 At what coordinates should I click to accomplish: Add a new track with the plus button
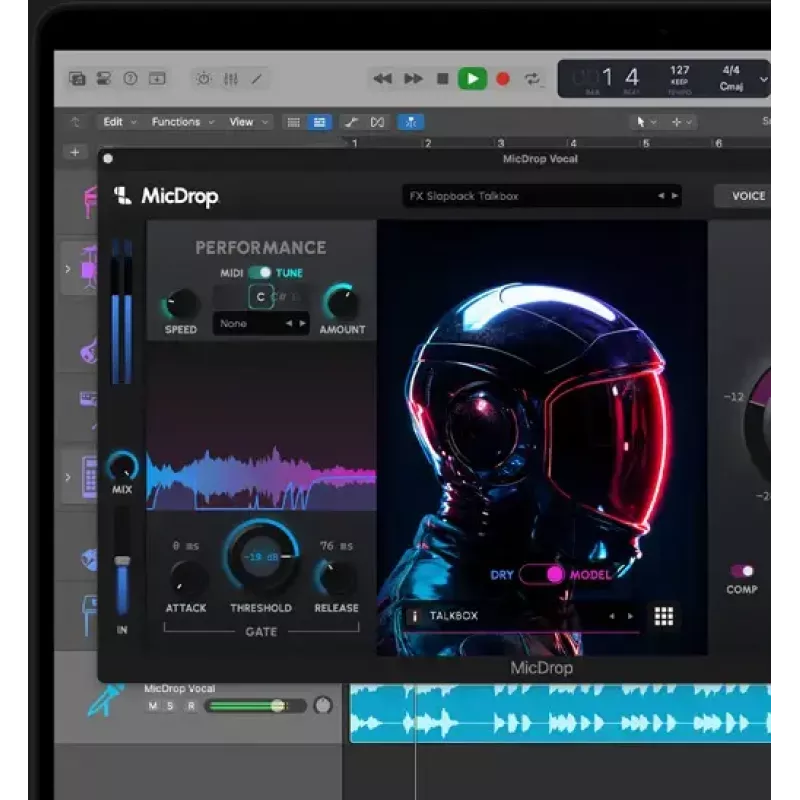pyautogui.click(x=75, y=152)
